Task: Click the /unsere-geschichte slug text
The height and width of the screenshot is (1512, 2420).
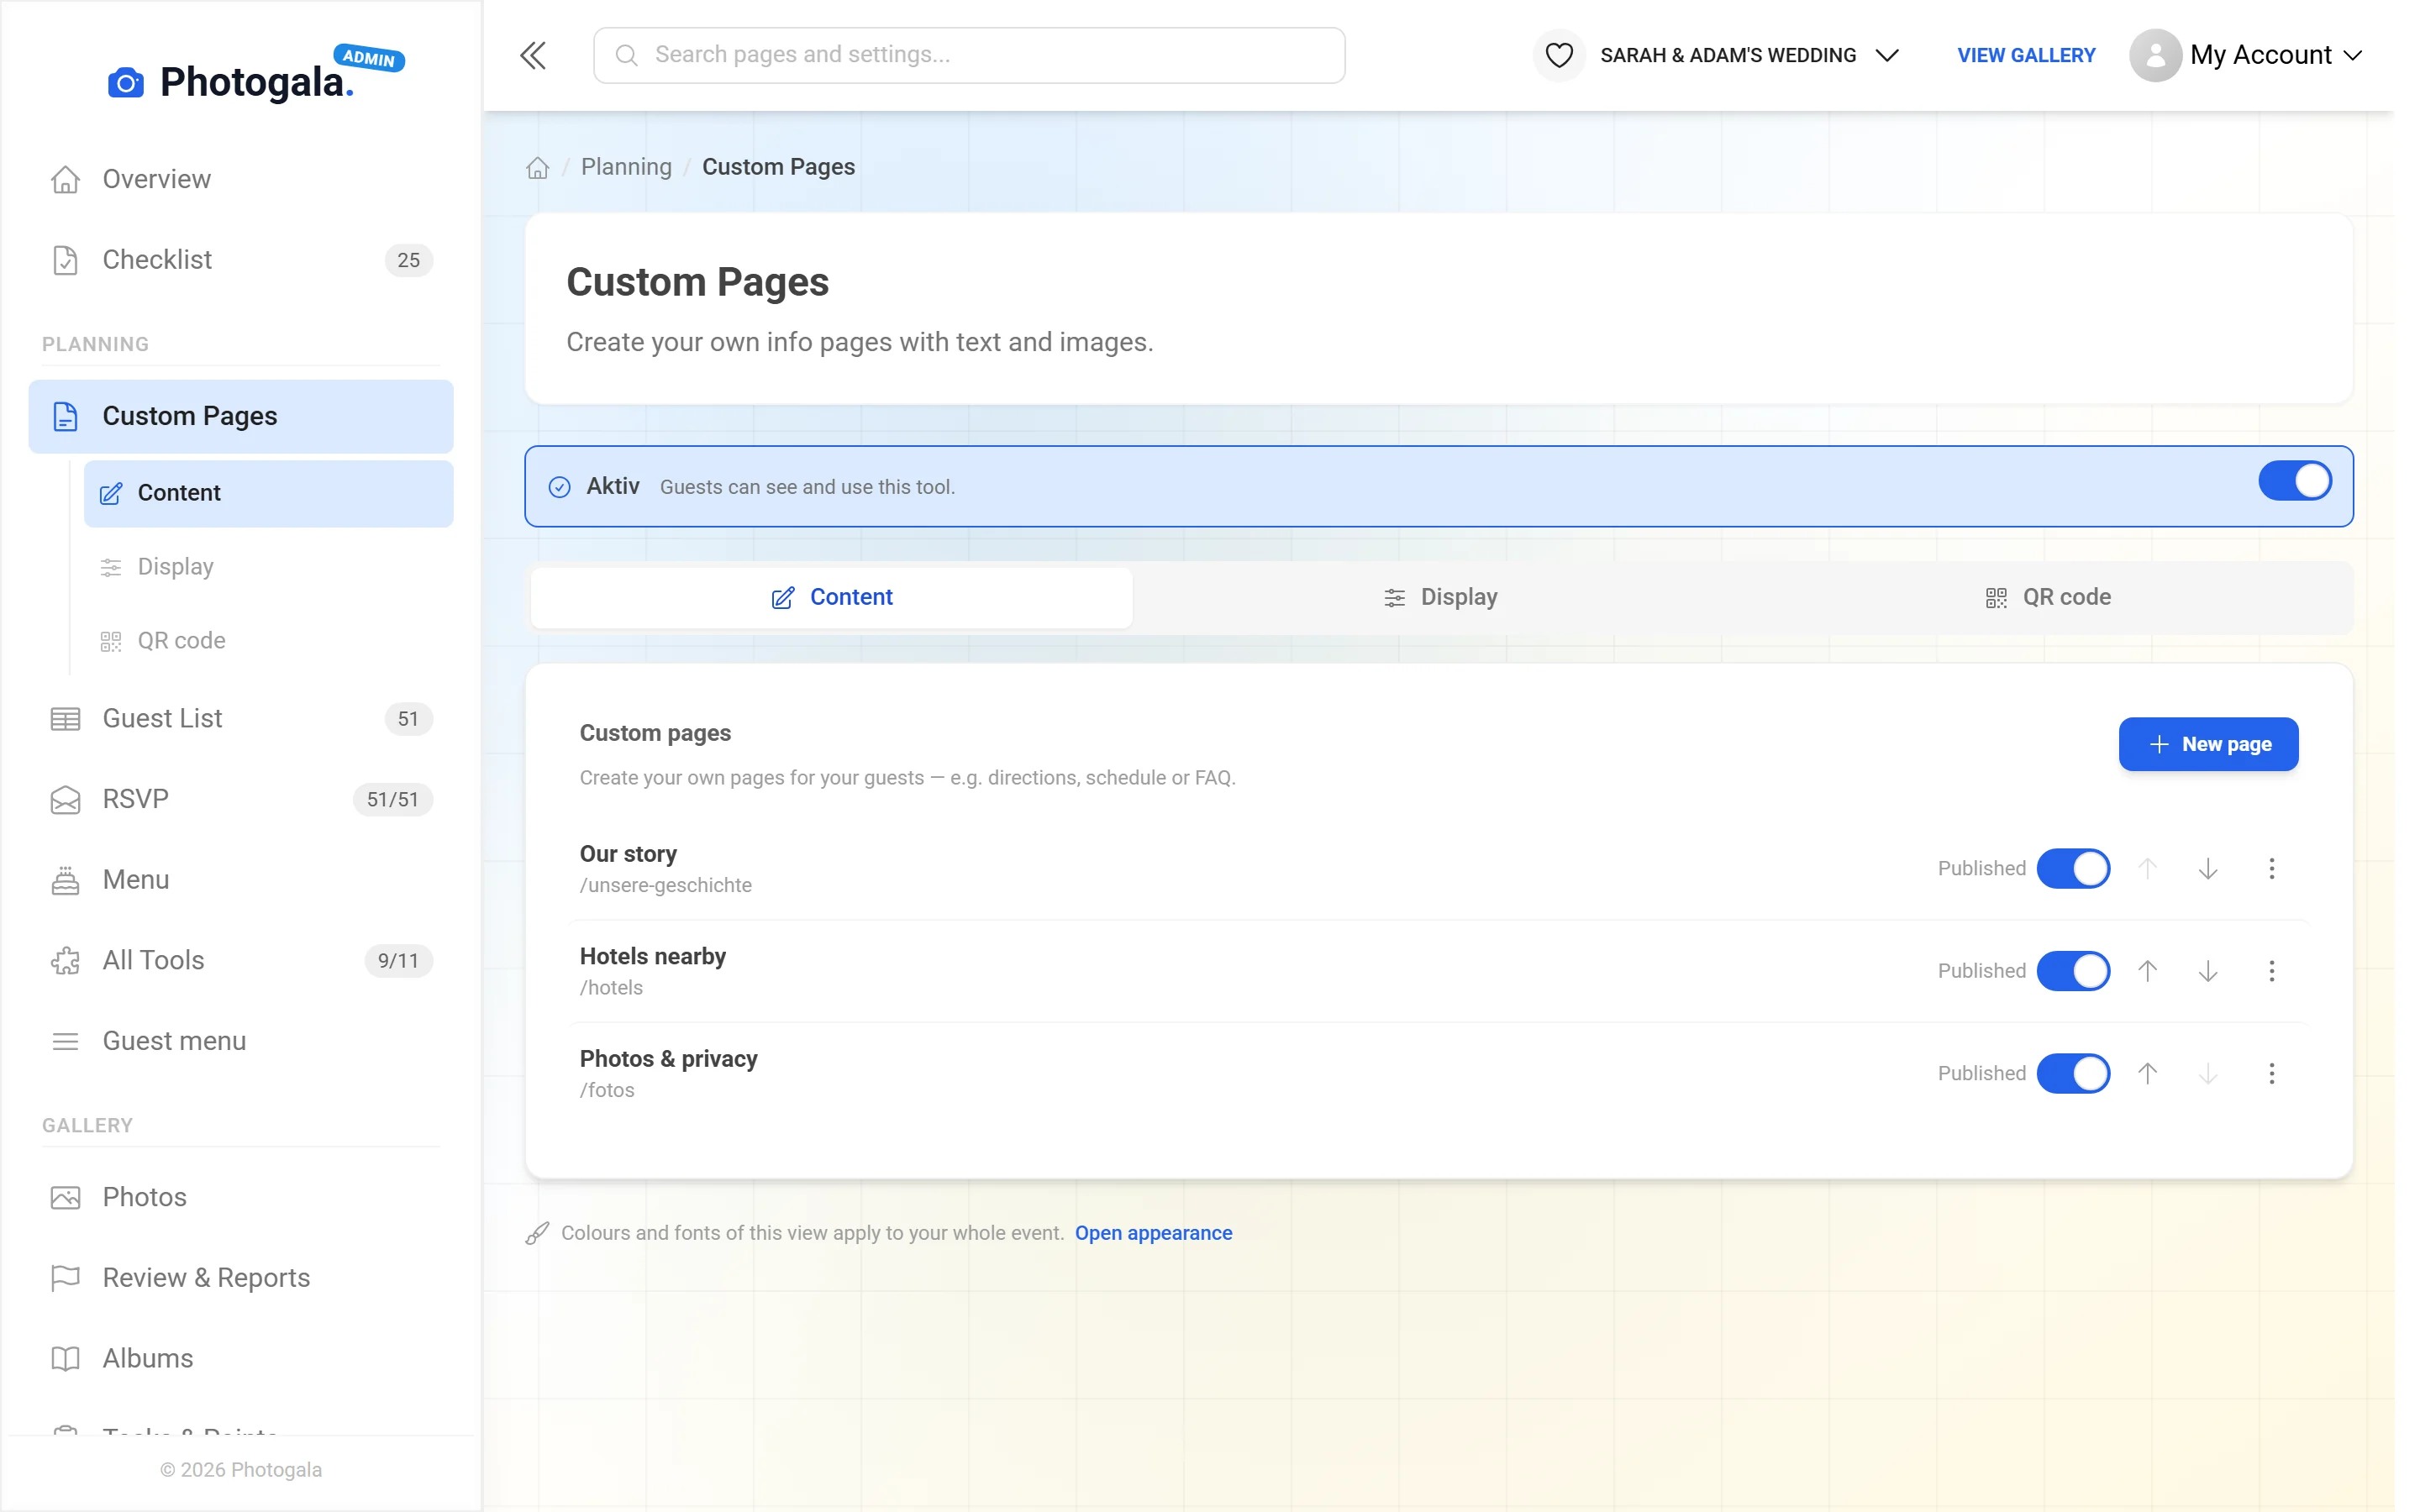Action: [x=665, y=885]
